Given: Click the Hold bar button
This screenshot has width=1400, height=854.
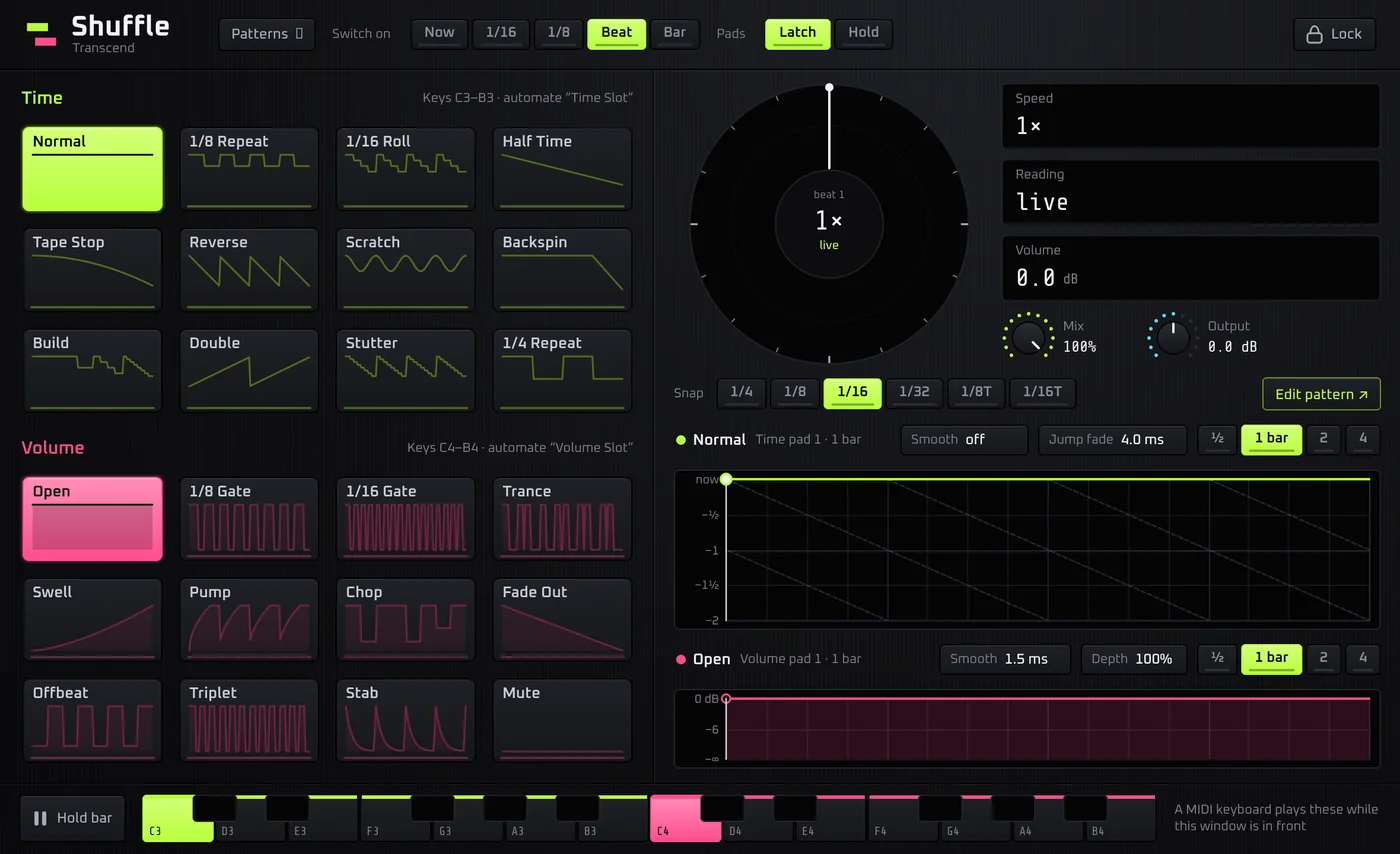Looking at the screenshot, I should click(73, 818).
